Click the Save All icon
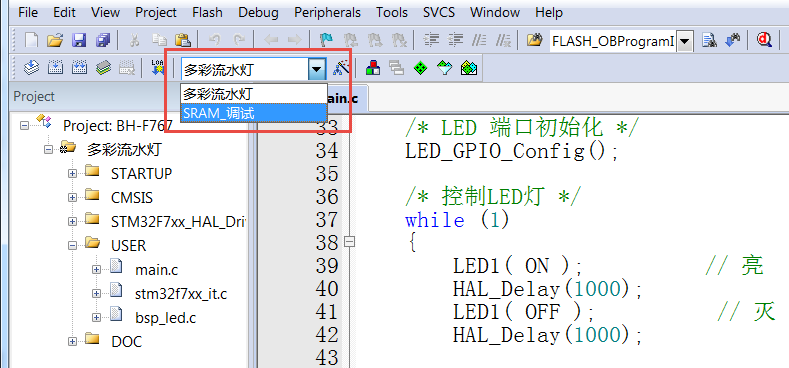Image resolution: width=789 pixels, height=368 pixels. (x=103, y=40)
